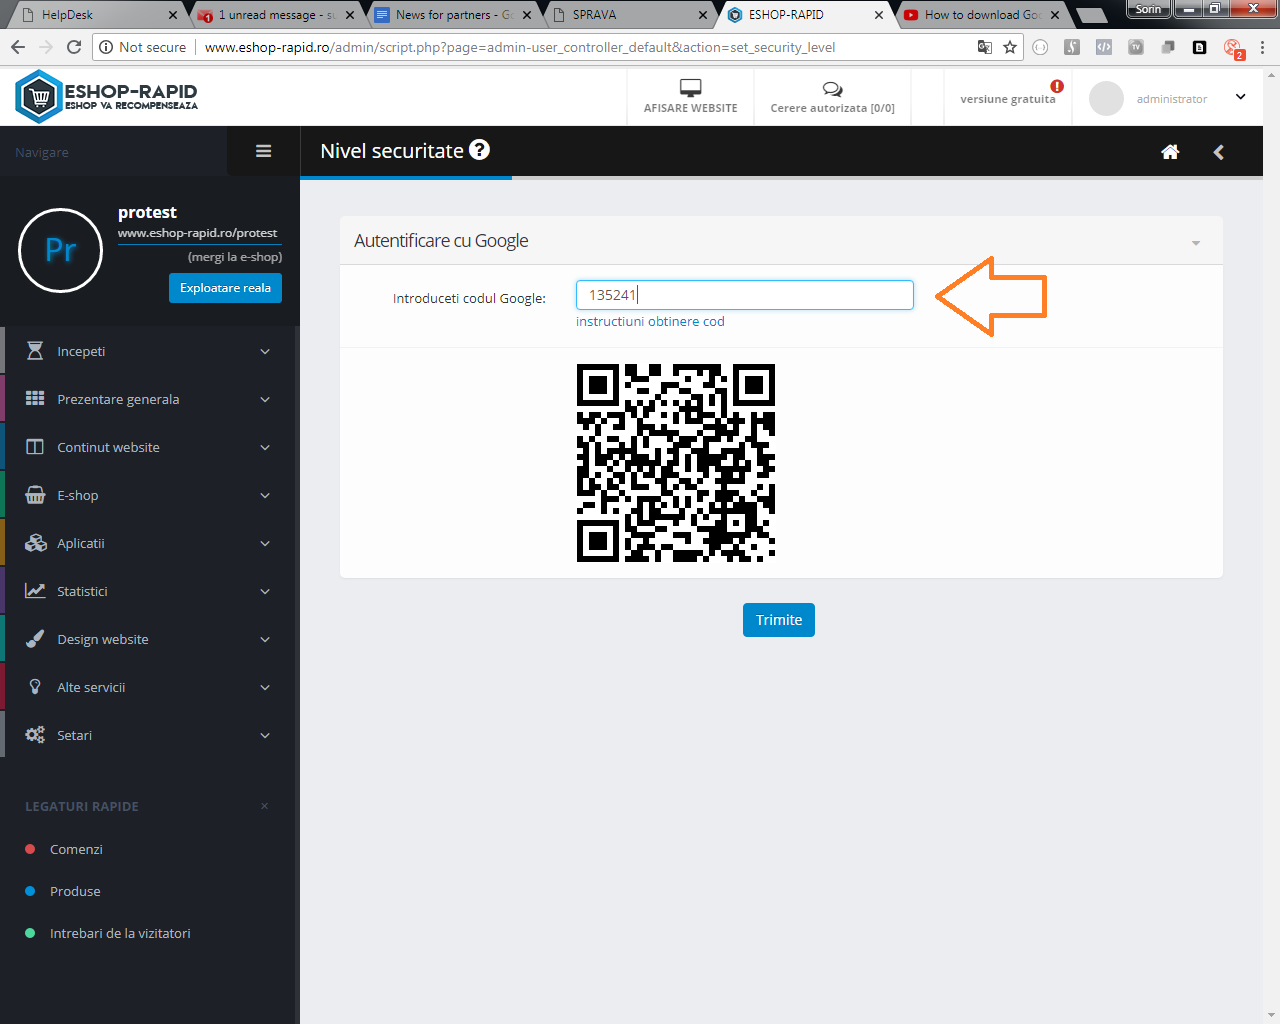The width and height of the screenshot is (1280, 1024).
Task: Click the AFISARE WEBSITE monitor icon
Action: pyautogui.click(x=691, y=87)
